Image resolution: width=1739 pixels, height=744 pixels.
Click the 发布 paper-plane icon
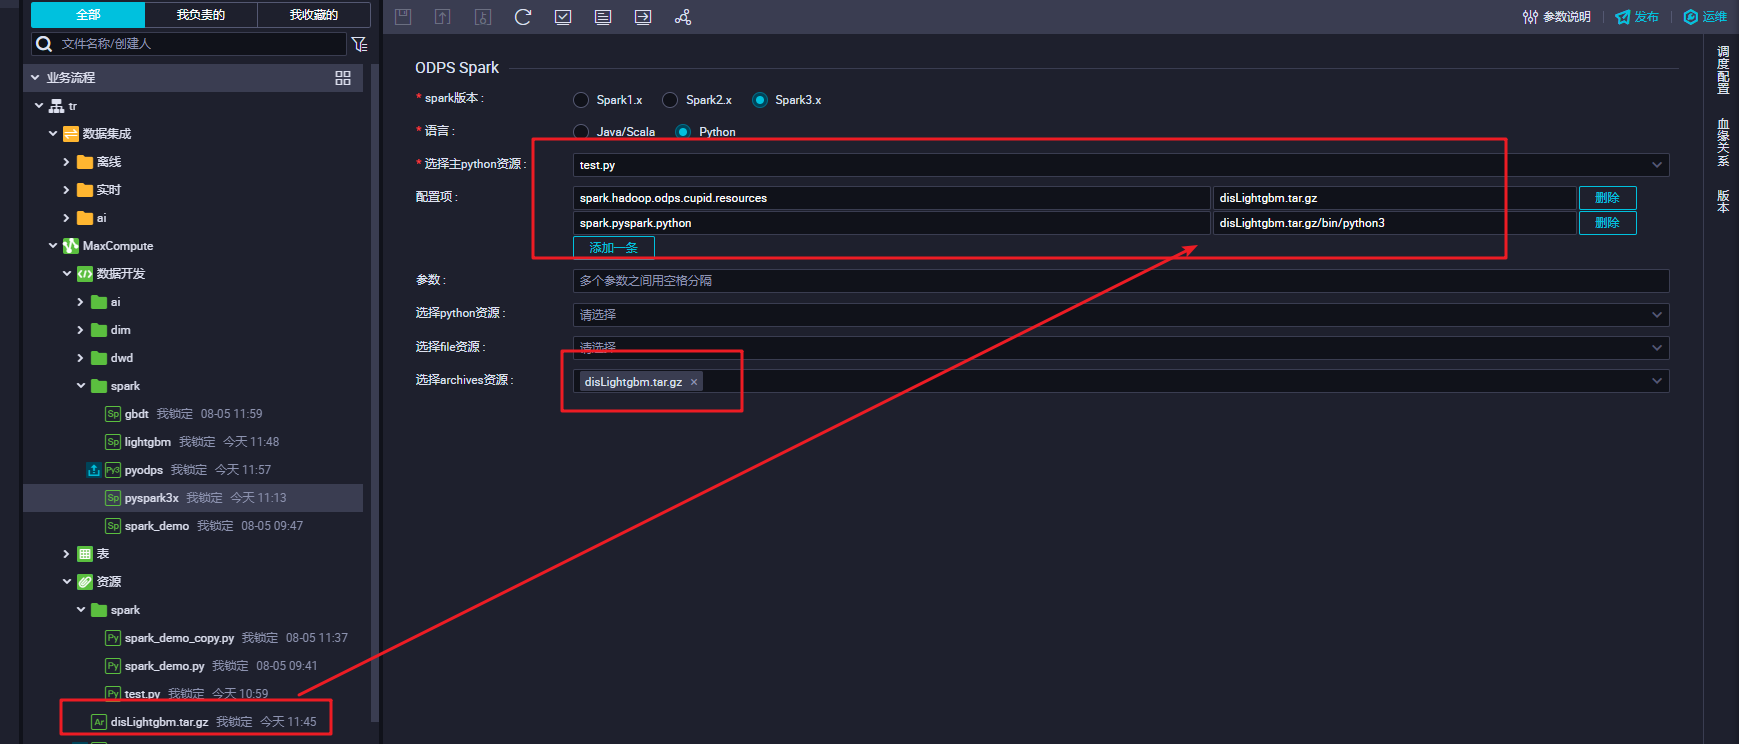(1623, 17)
